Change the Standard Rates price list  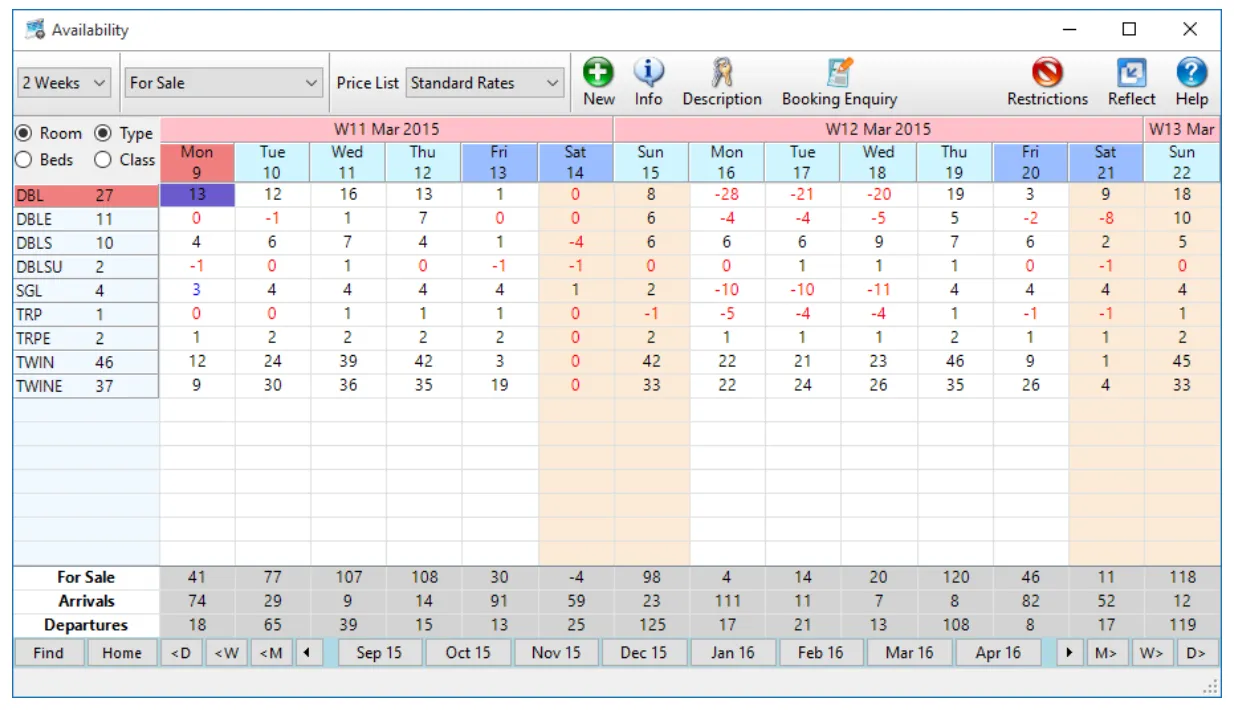pos(485,83)
